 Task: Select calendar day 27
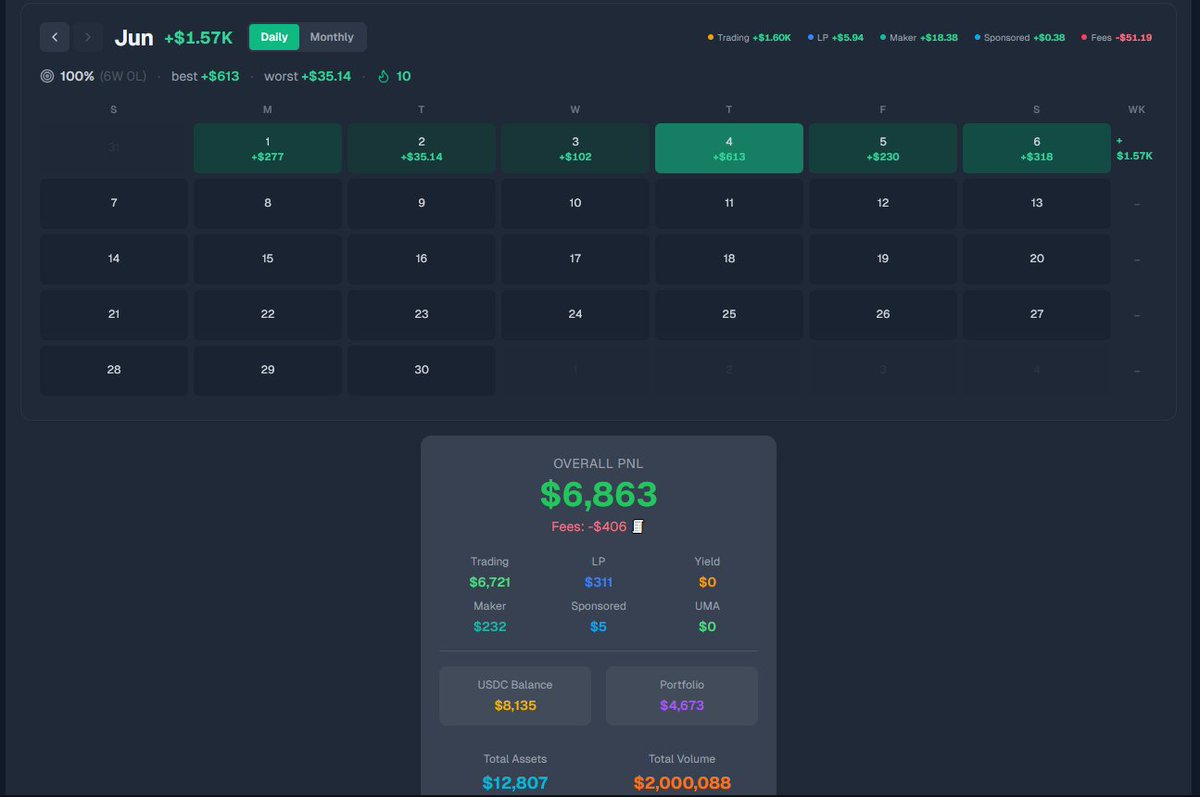pyautogui.click(x=1037, y=314)
